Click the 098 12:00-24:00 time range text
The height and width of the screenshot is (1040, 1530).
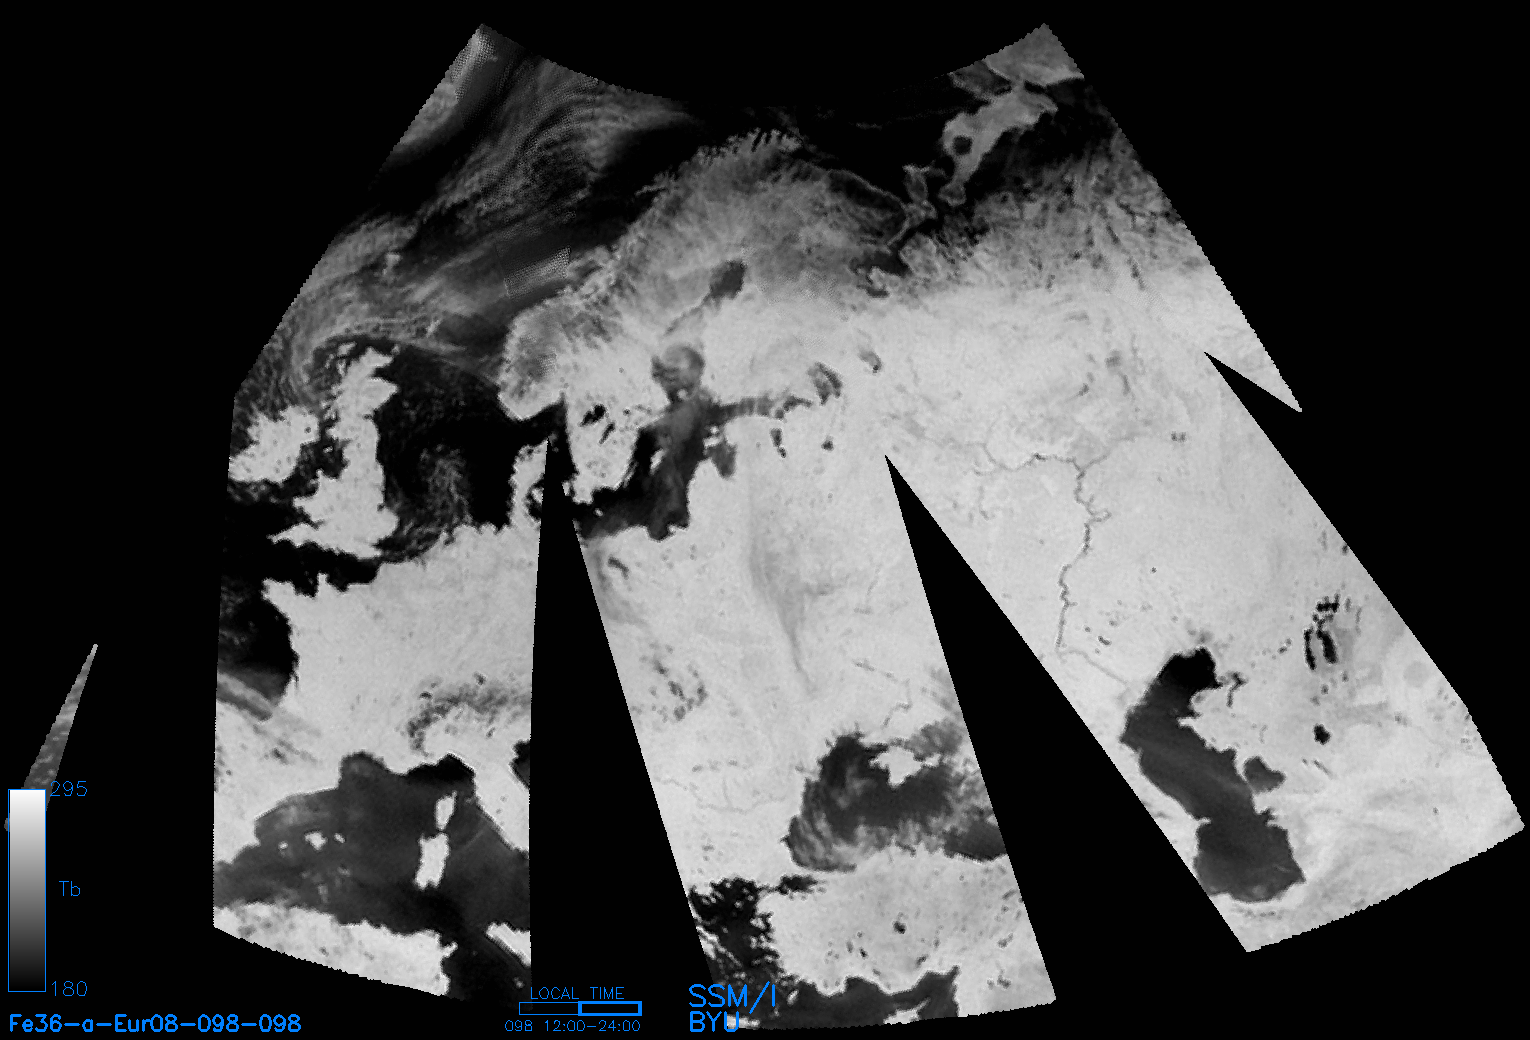click(x=573, y=1026)
